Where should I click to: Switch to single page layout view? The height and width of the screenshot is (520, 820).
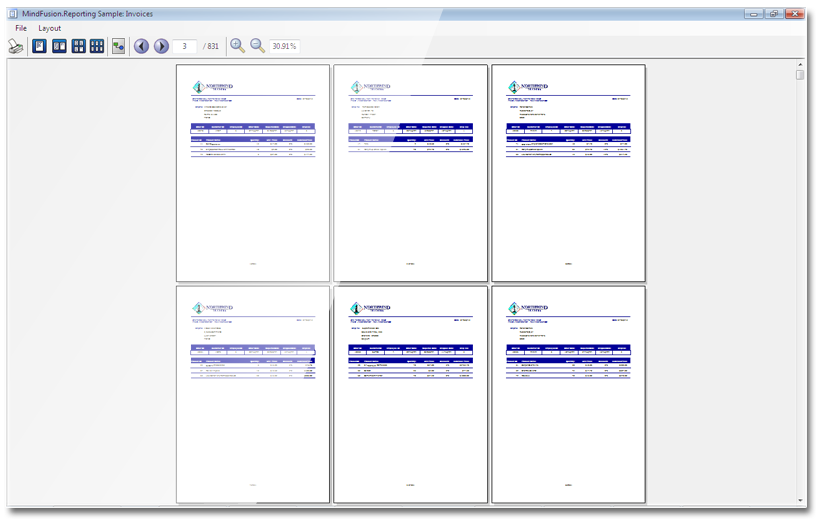click(x=40, y=46)
